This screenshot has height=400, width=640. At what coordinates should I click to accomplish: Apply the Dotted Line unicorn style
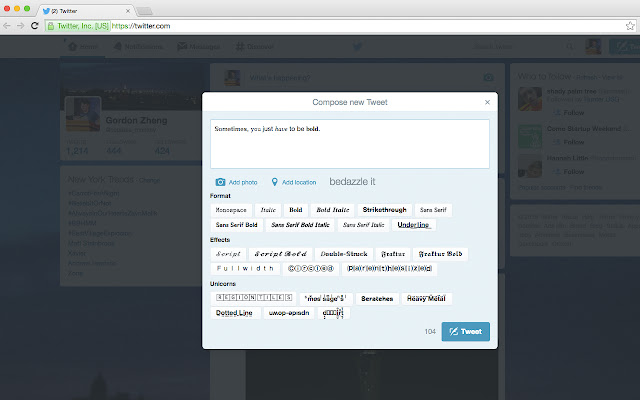(x=235, y=313)
